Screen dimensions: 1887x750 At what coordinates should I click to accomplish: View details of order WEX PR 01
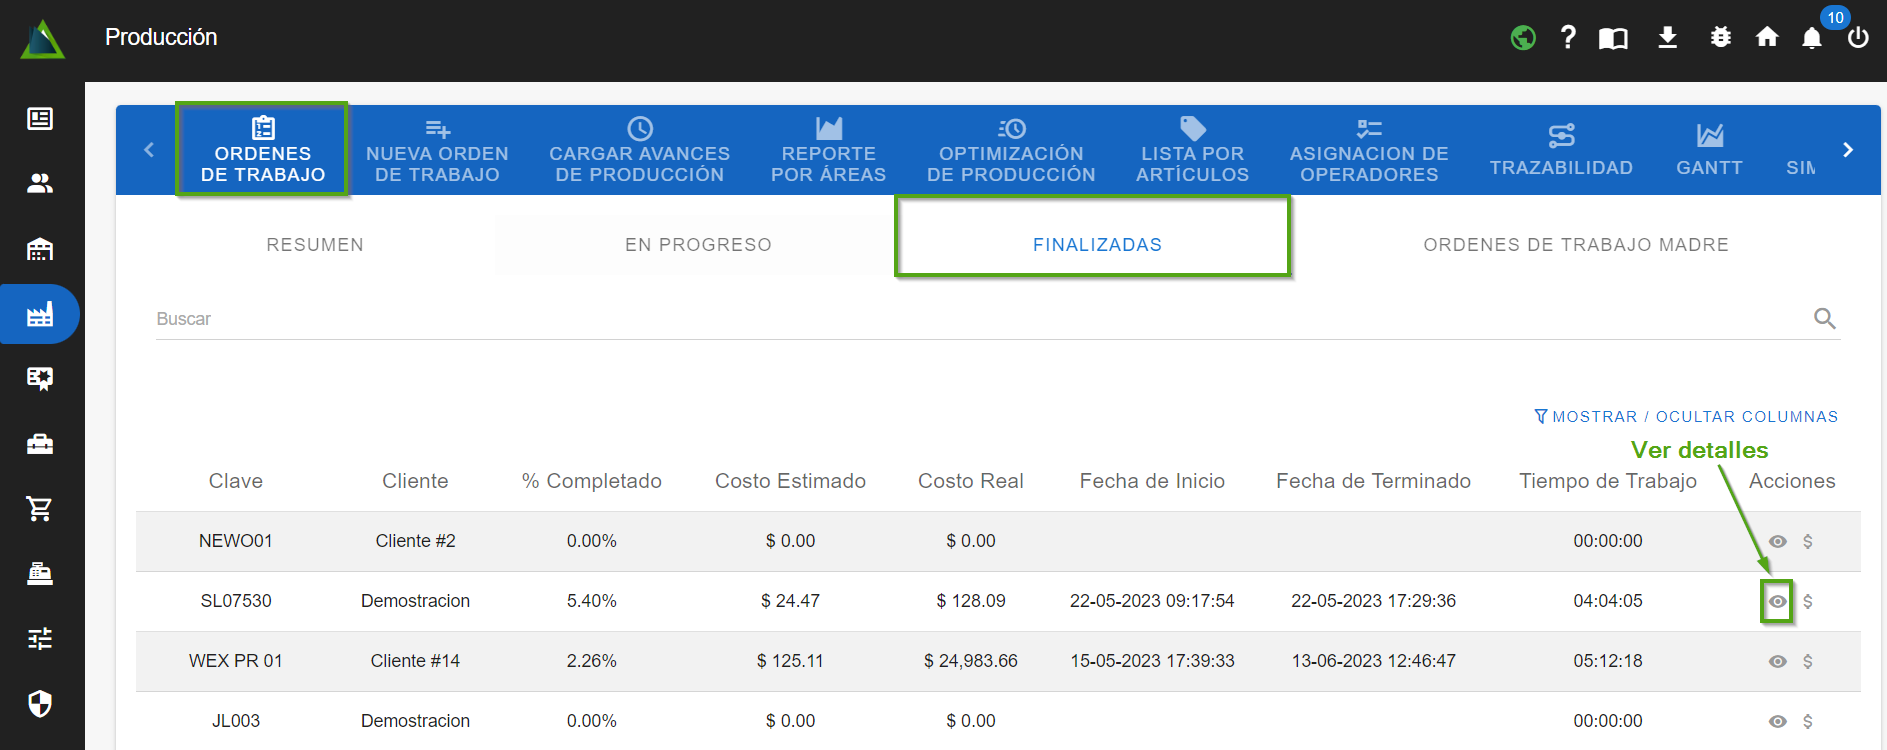pos(1777,662)
